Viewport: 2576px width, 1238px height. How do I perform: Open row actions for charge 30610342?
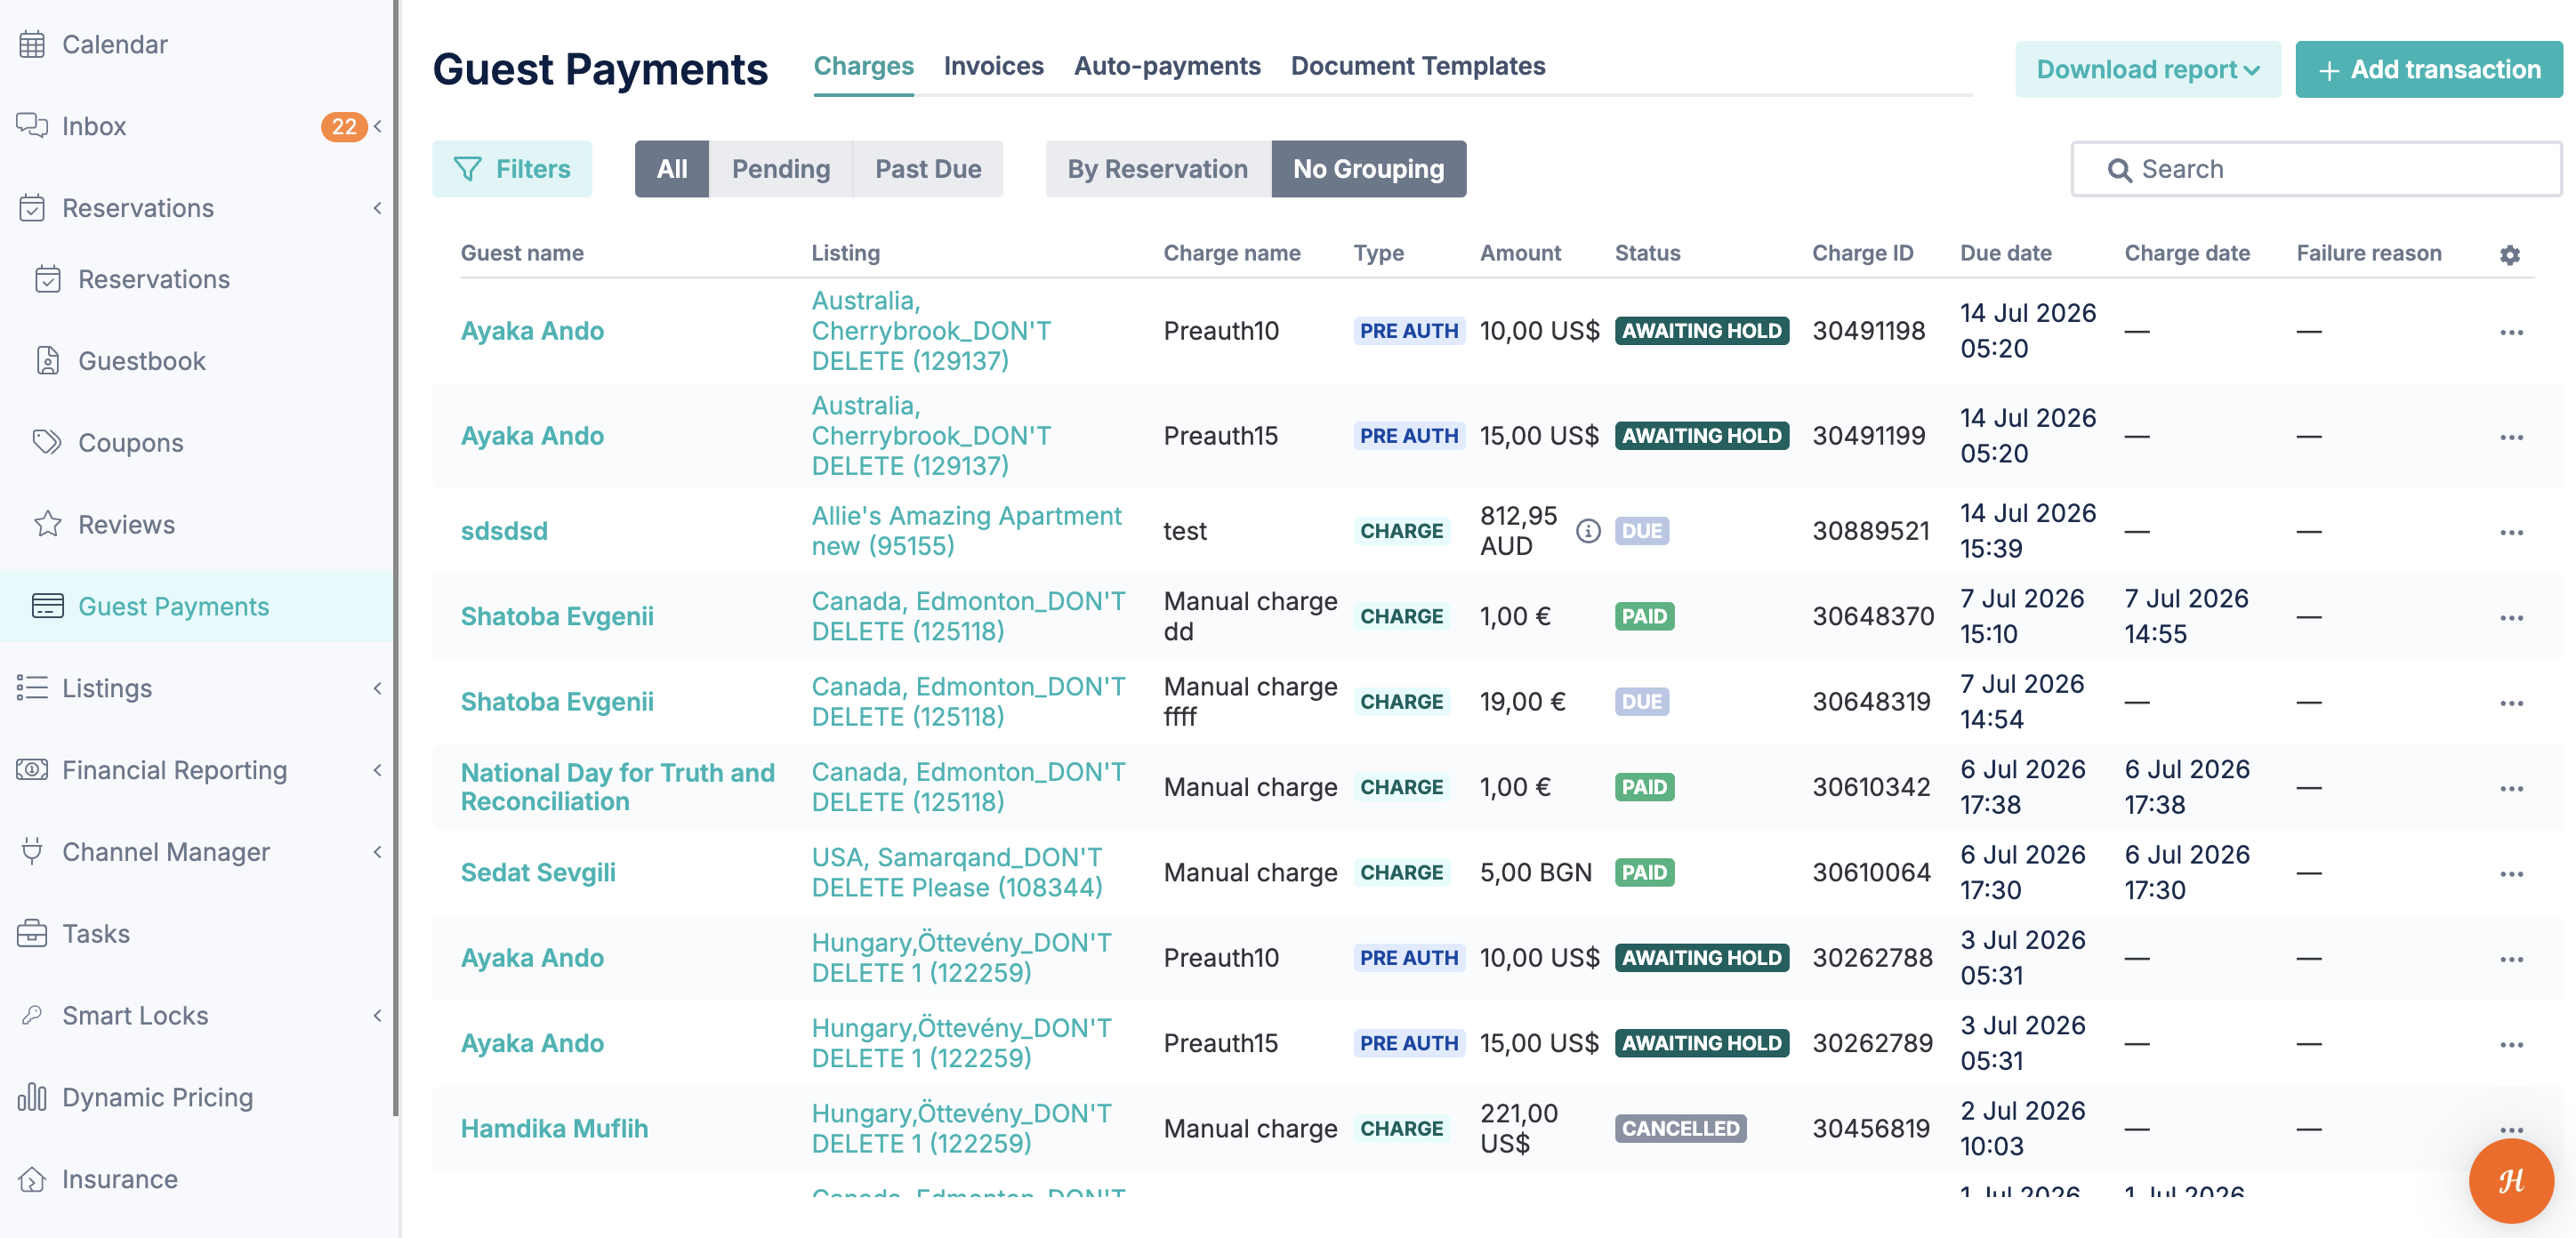coord(2512,788)
